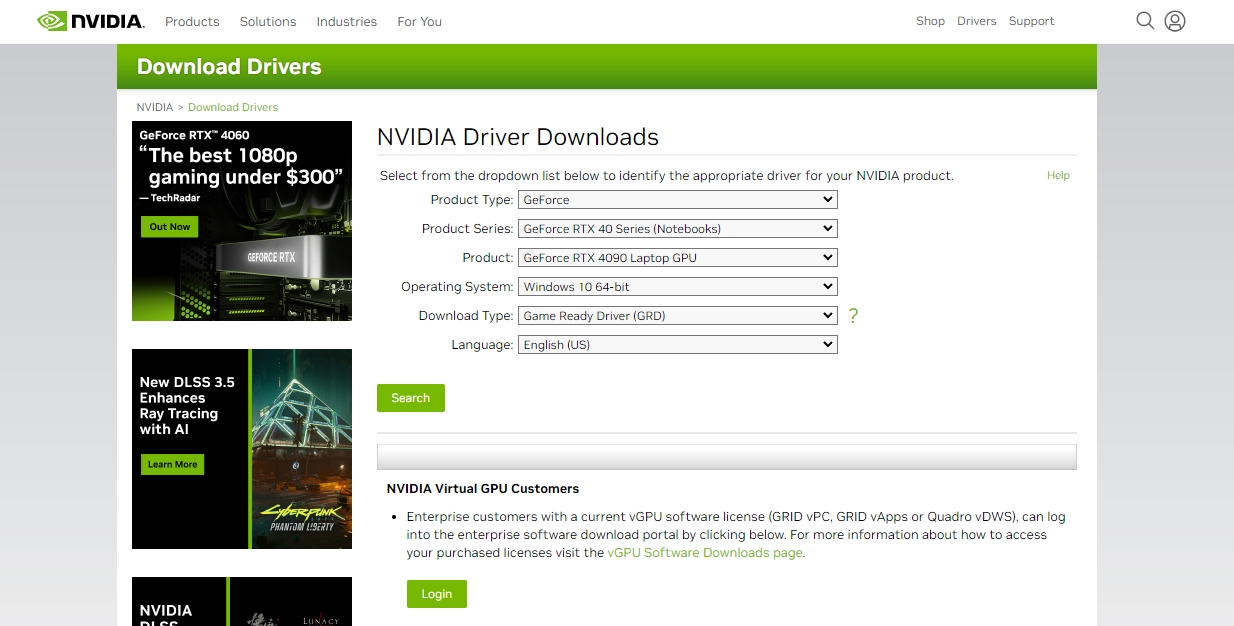Open the Product dropdown showing RTX 4090 Laptop GPU
This screenshot has height=626, width=1234.
677,258
